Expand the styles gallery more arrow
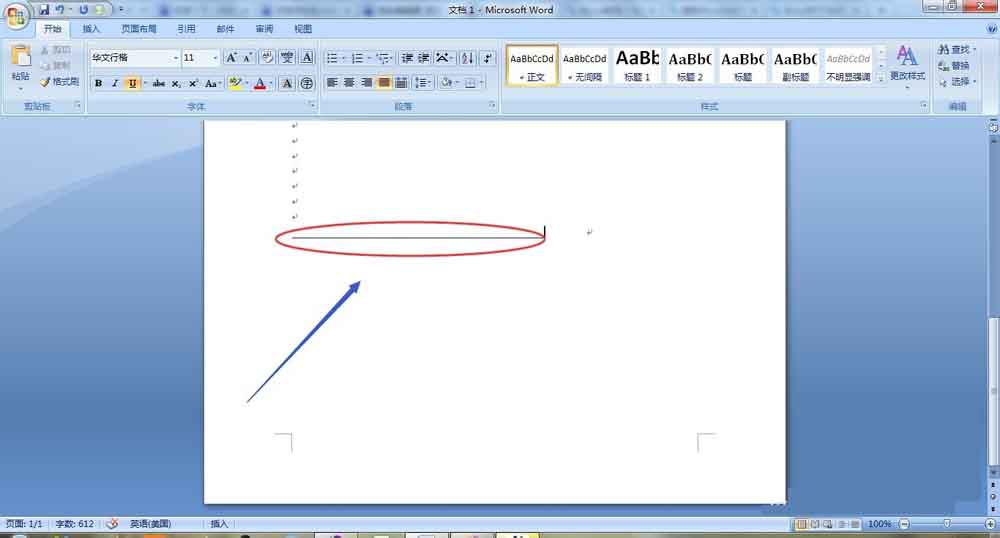The height and width of the screenshot is (538, 1000). point(881,78)
